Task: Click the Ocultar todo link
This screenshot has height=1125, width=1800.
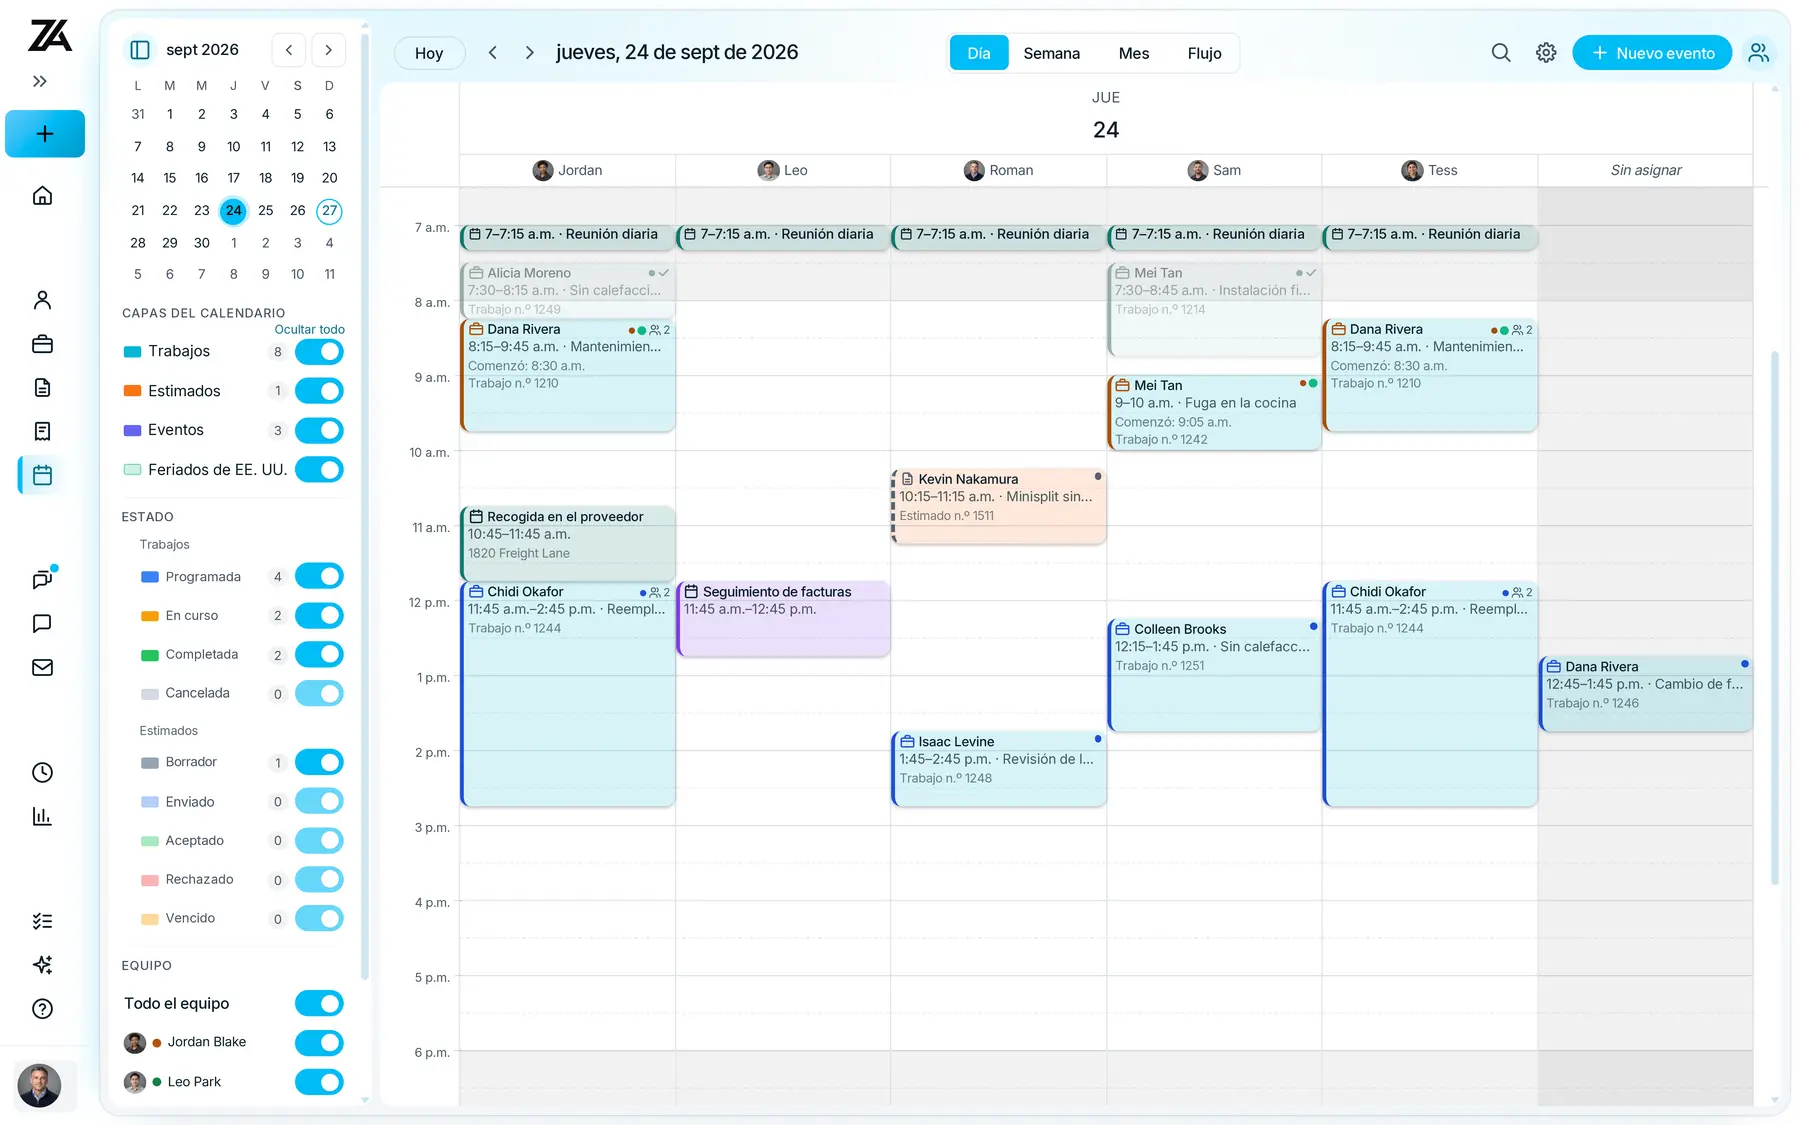Action: pyautogui.click(x=309, y=329)
